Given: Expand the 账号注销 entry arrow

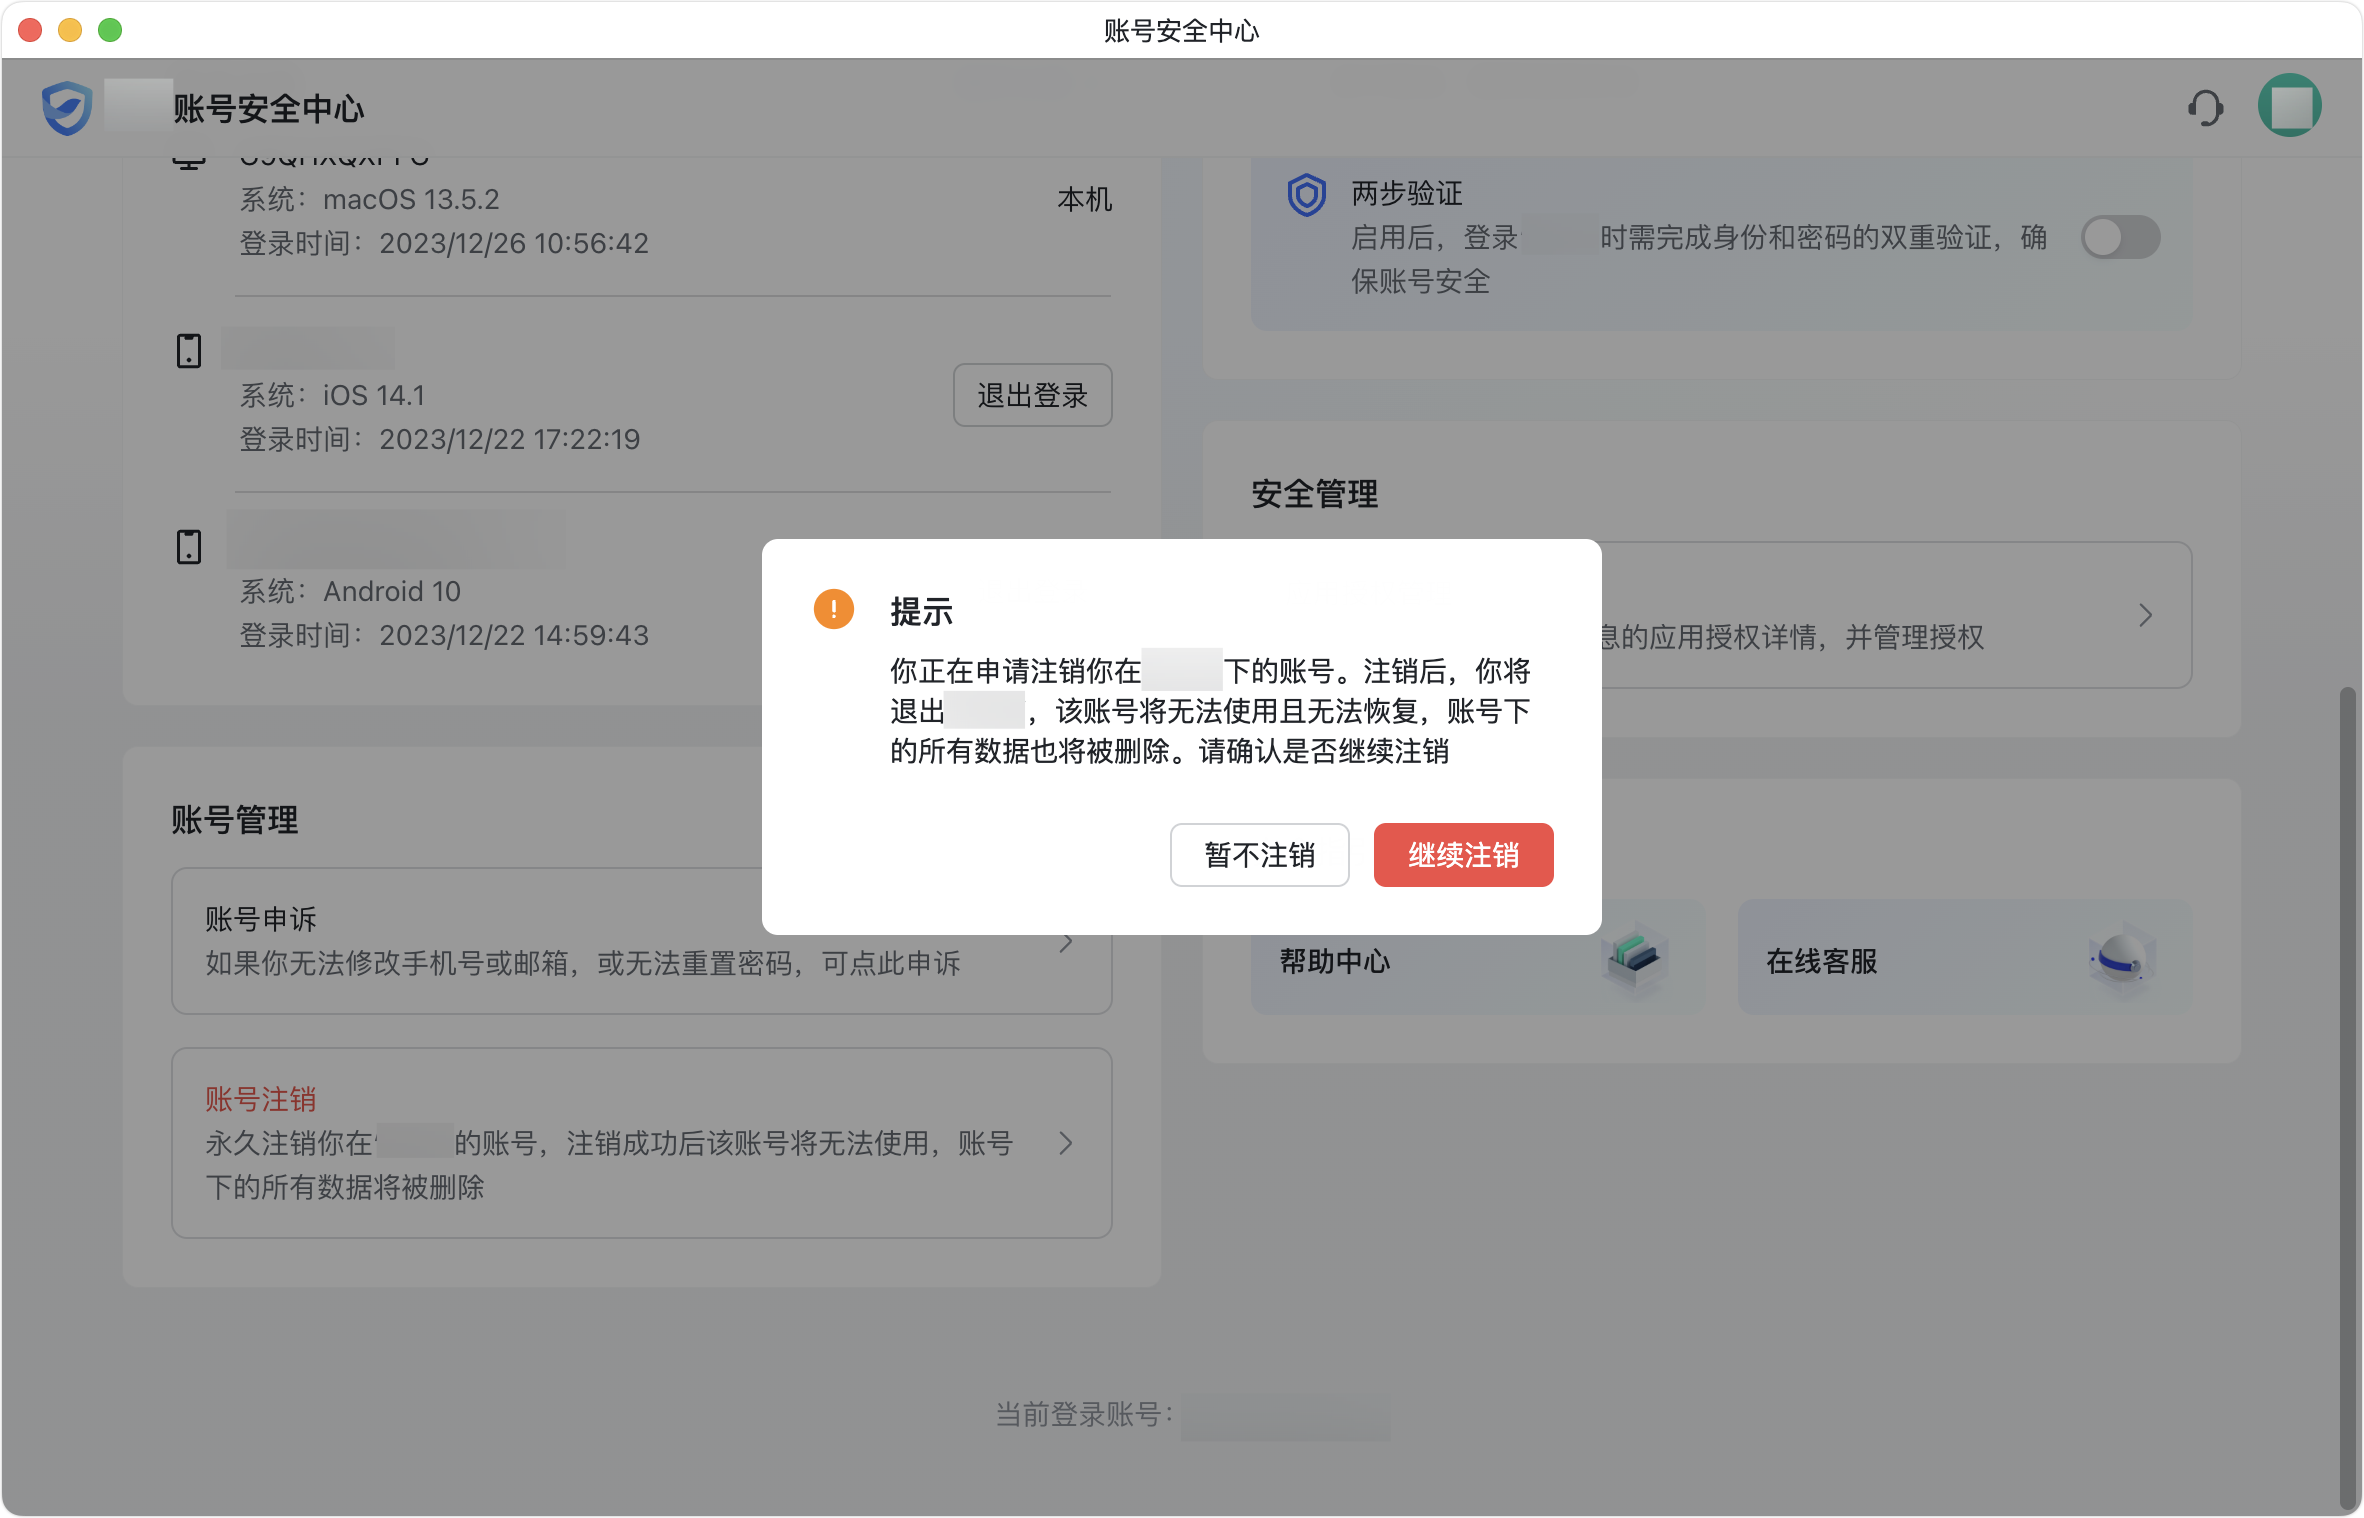Looking at the screenshot, I should [x=1065, y=1143].
